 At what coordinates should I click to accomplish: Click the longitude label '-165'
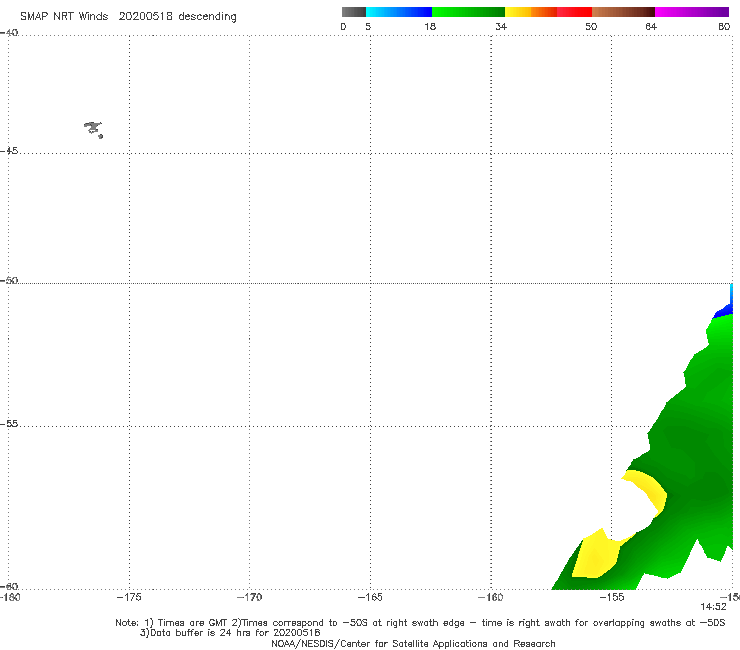coord(370,597)
